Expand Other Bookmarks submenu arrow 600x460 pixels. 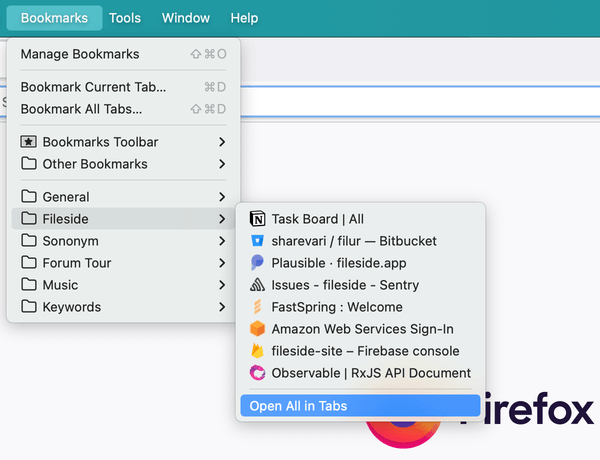pyautogui.click(x=222, y=164)
